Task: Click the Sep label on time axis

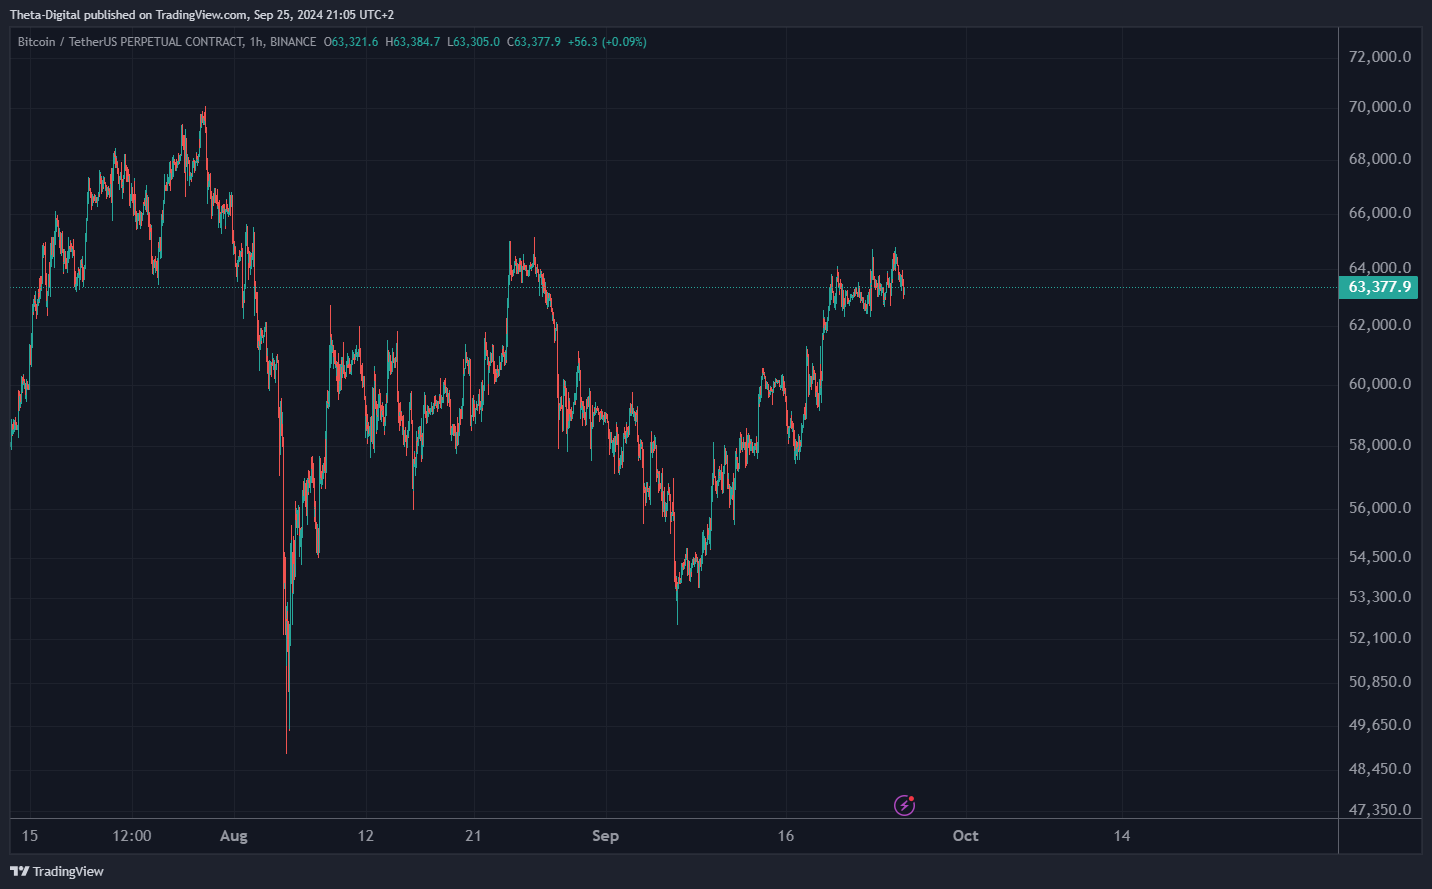Action: (605, 836)
